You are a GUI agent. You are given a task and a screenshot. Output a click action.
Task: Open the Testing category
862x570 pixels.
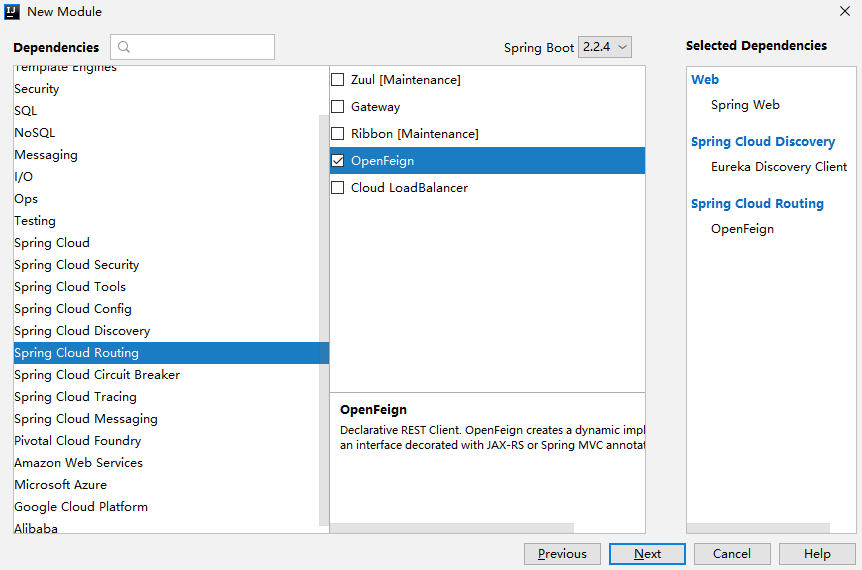click(171, 220)
